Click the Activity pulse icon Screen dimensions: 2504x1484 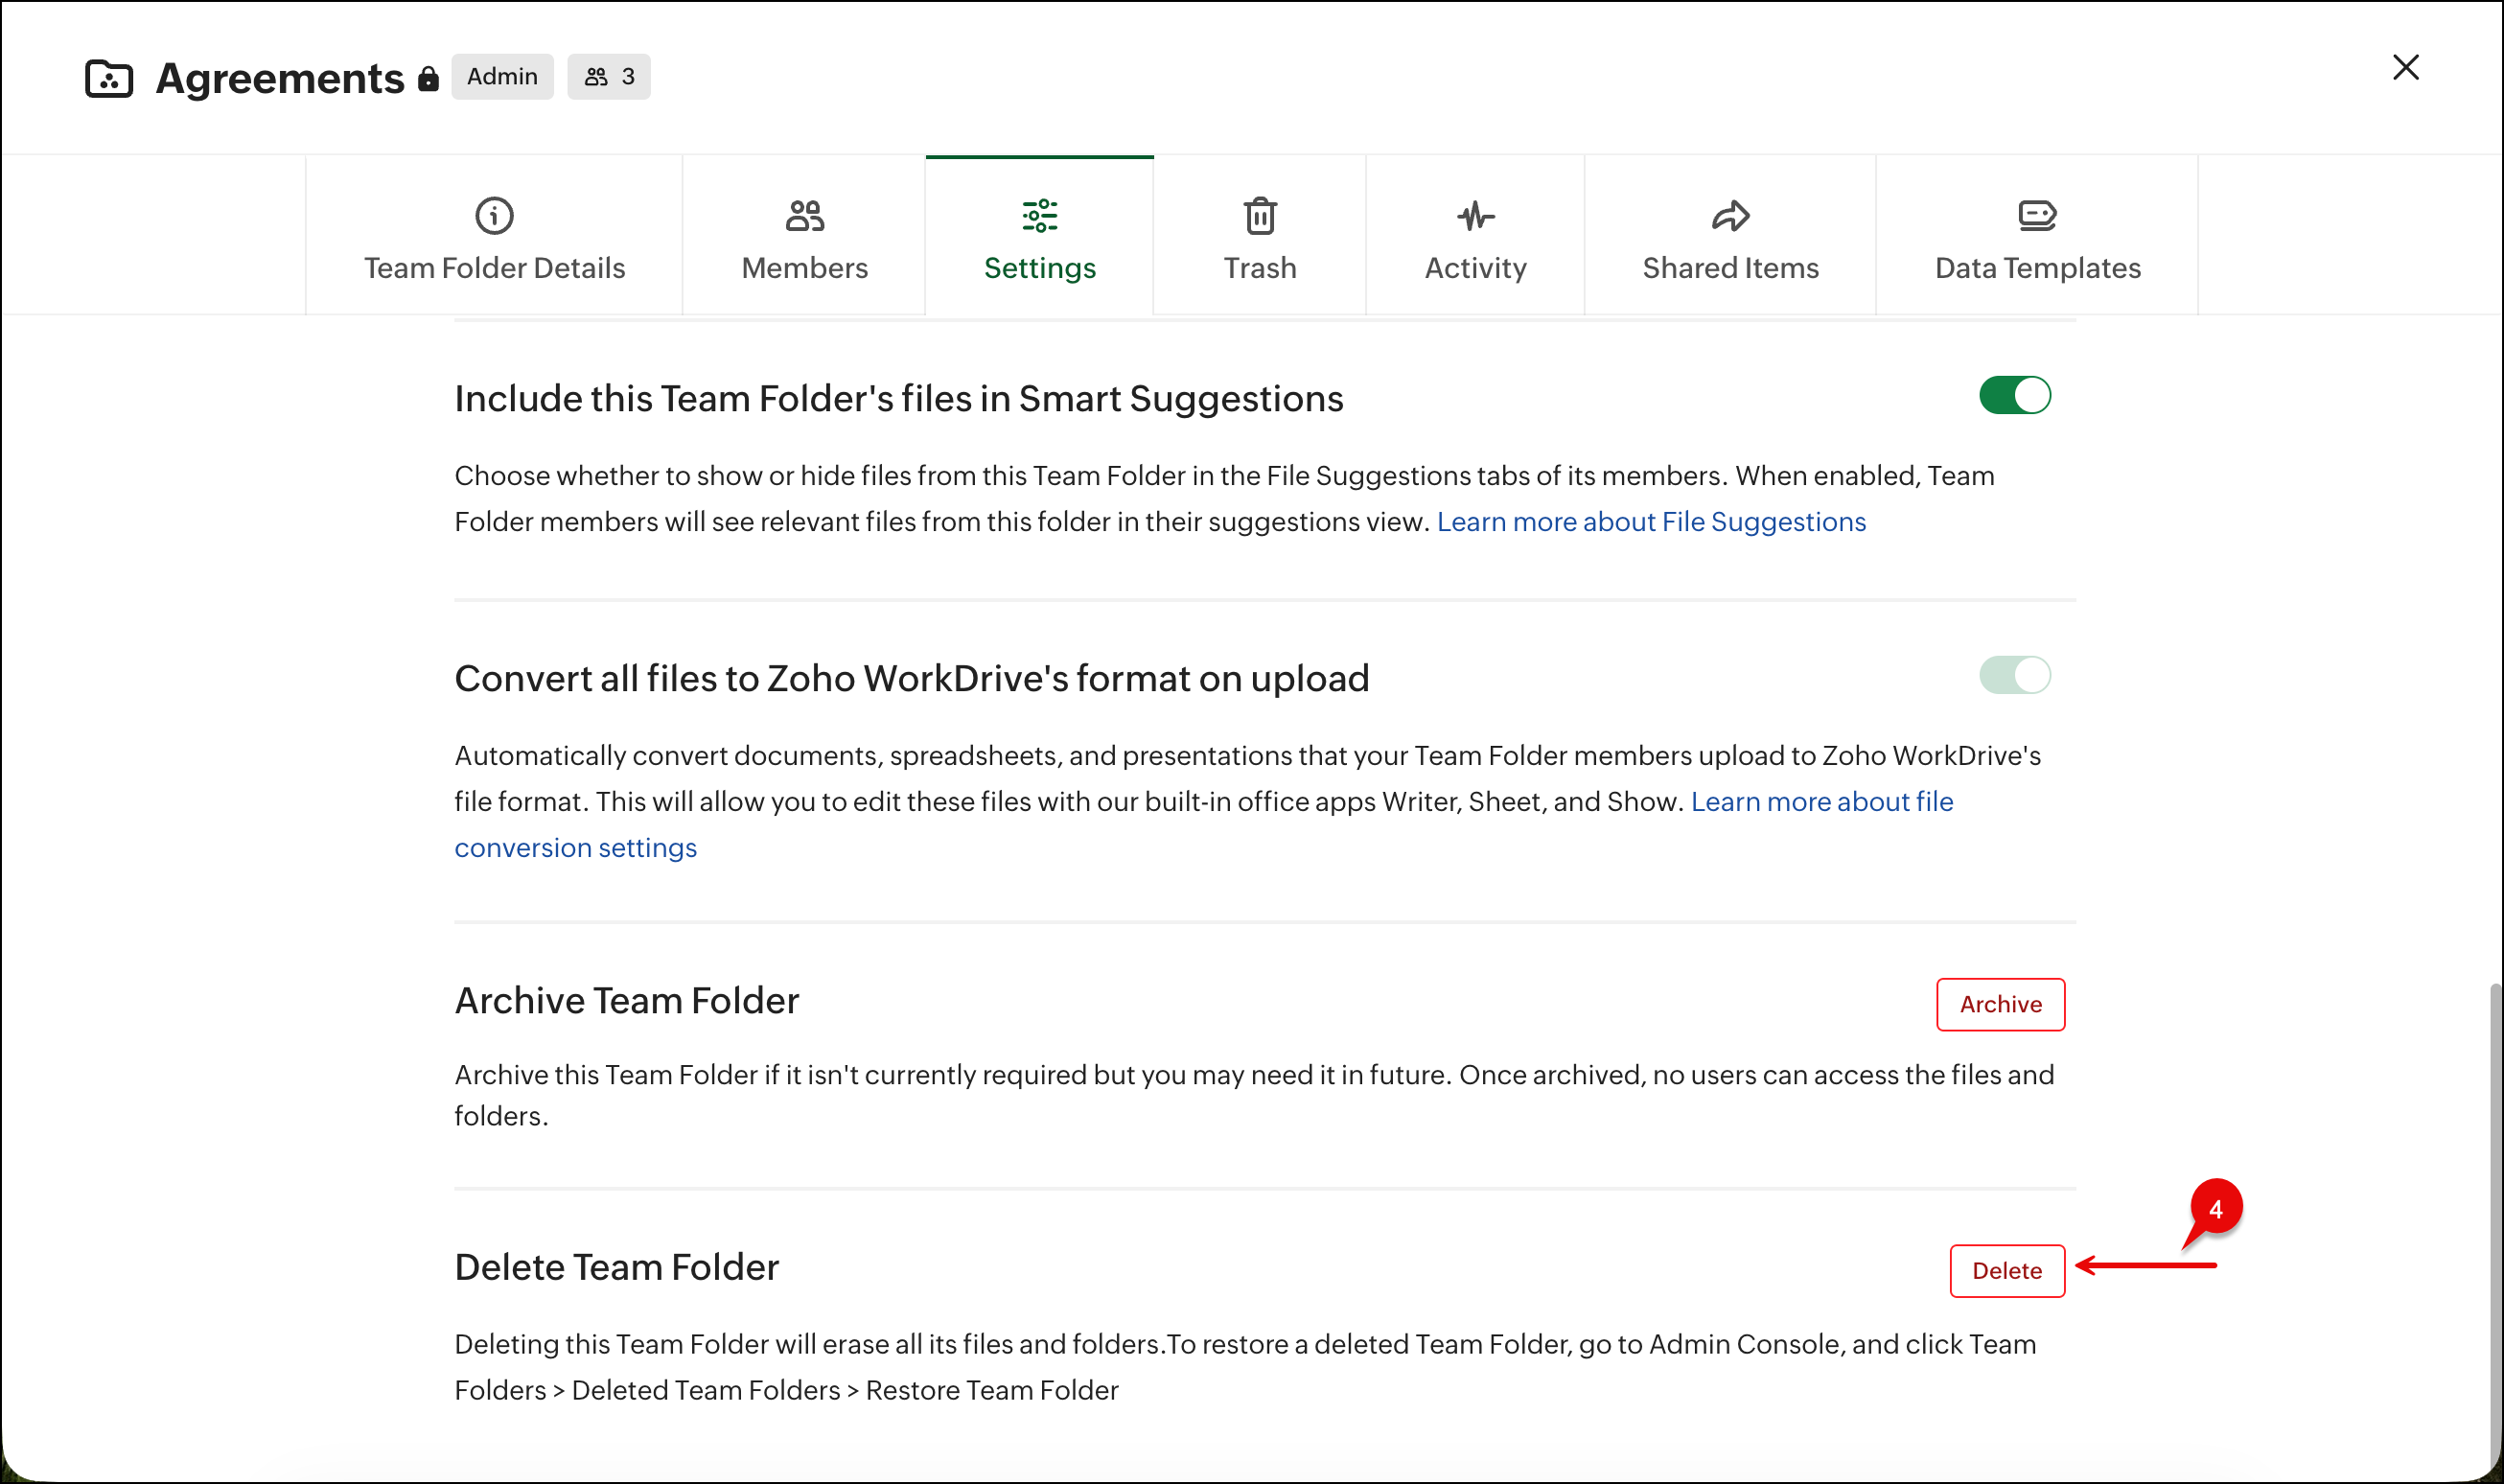pyautogui.click(x=1475, y=215)
